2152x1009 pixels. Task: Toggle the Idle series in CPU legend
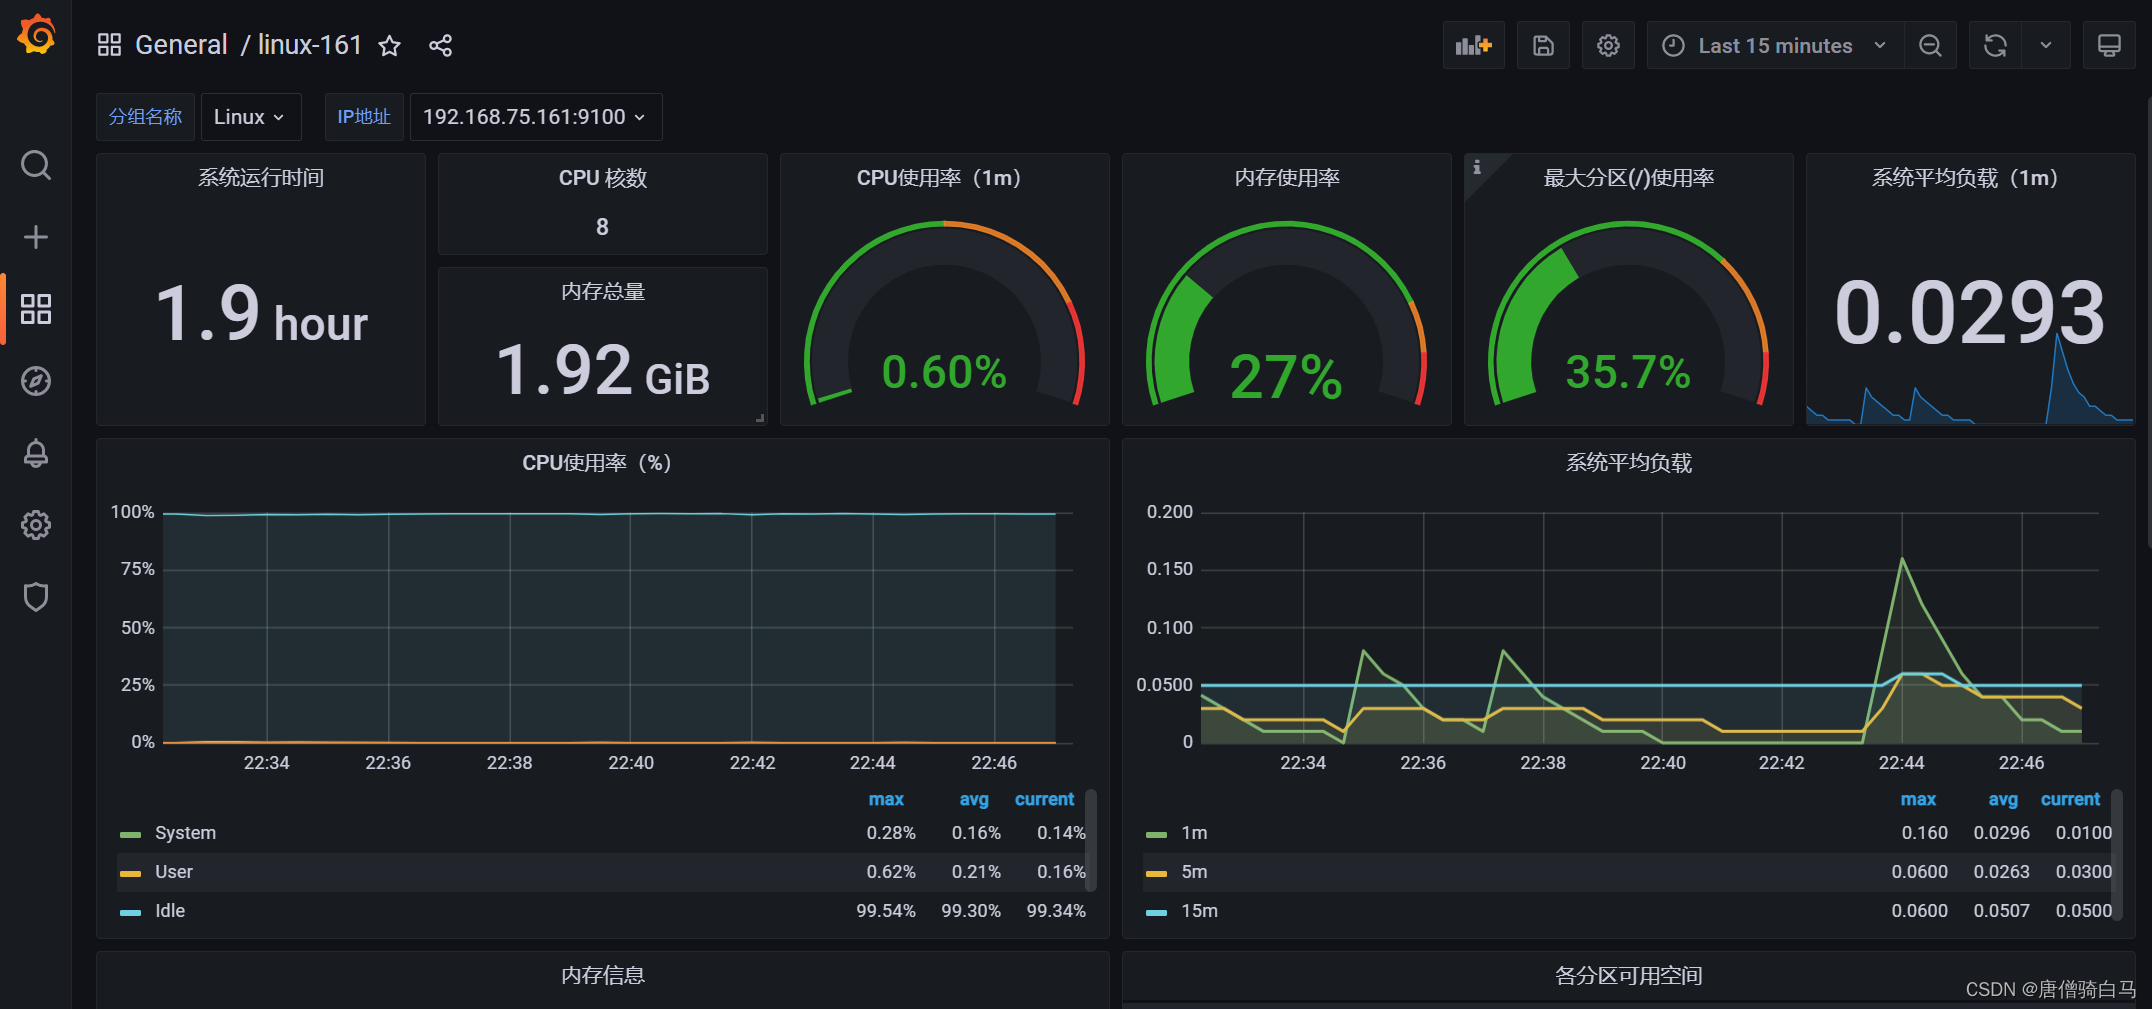pyautogui.click(x=170, y=911)
